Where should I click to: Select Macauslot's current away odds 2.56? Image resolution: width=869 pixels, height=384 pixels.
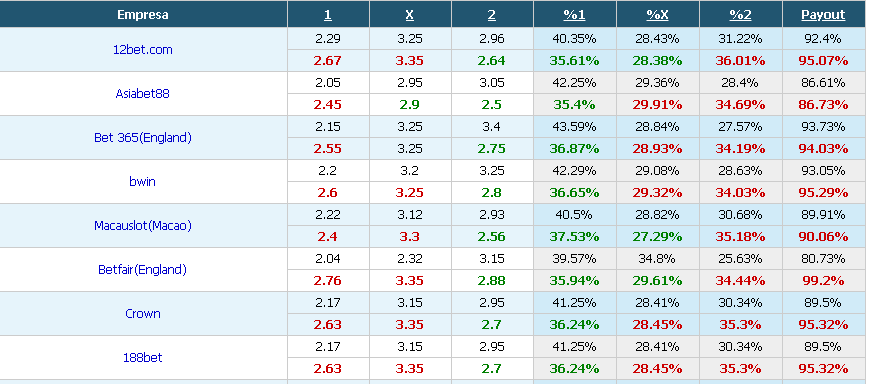492,237
